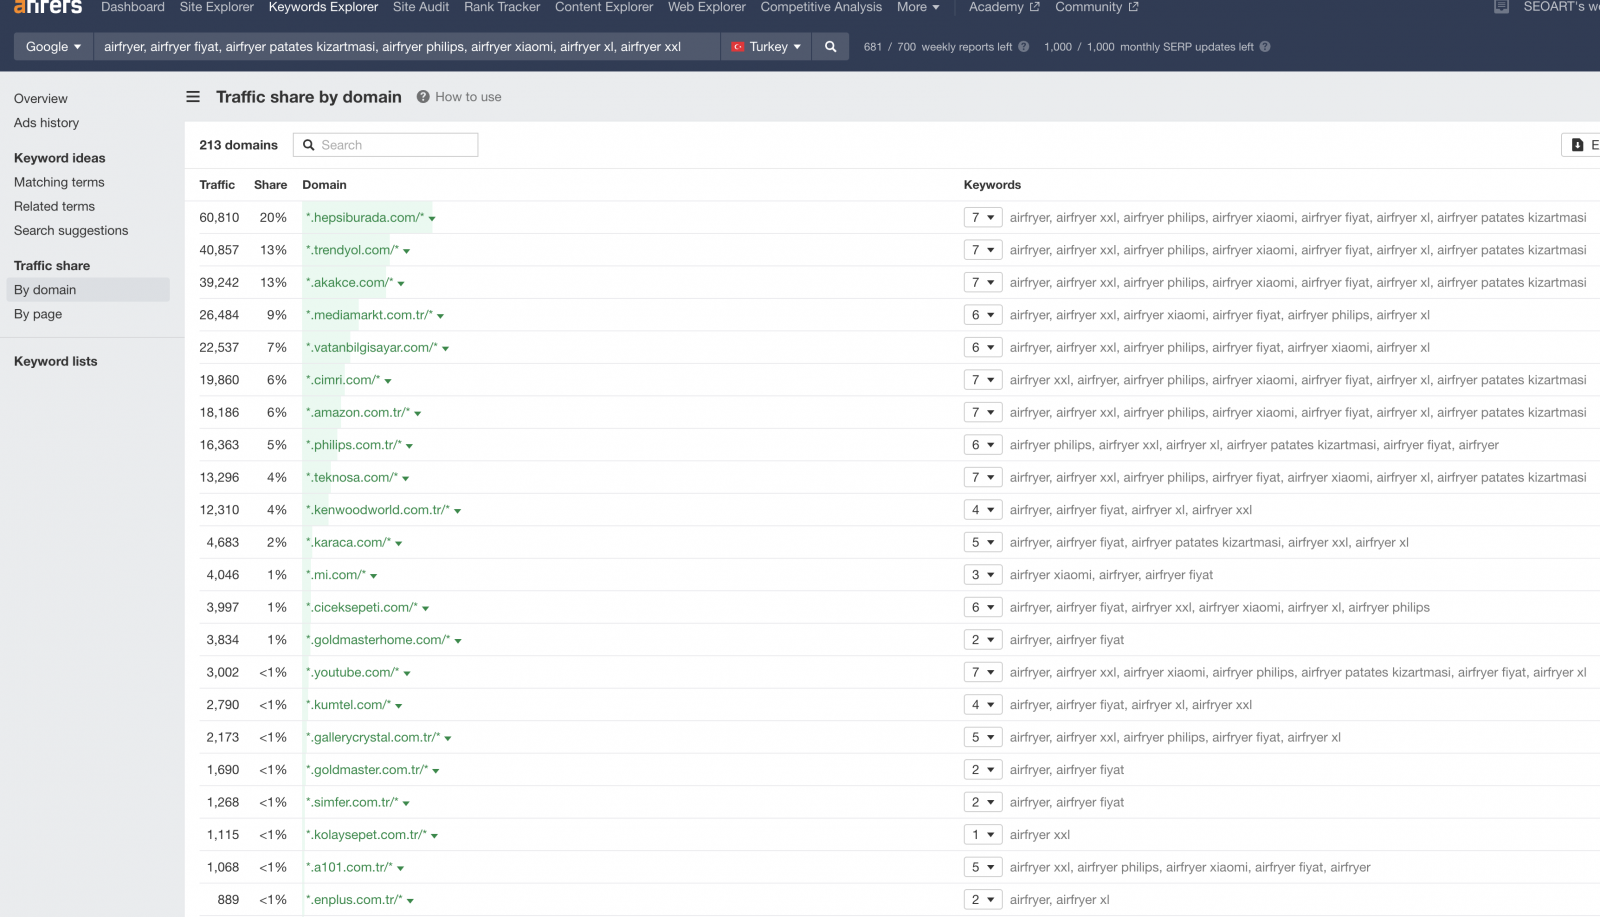1600x917 pixels.
Task: Expand hepsiburada.com keywords count dropdown
Action: (x=982, y=217)
